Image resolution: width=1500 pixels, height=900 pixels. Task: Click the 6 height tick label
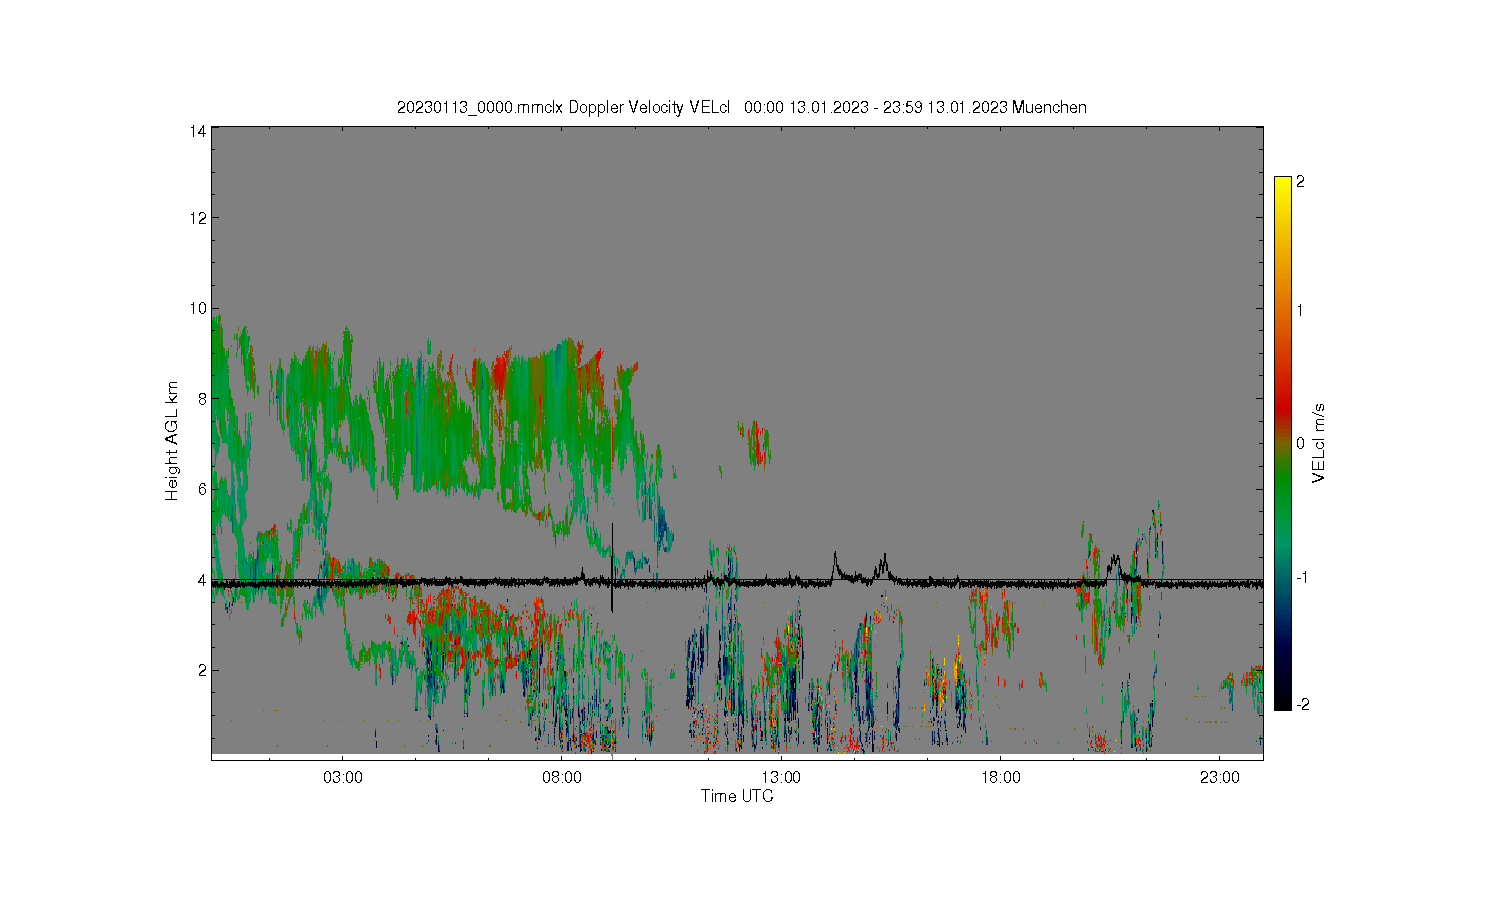(203, 489)
